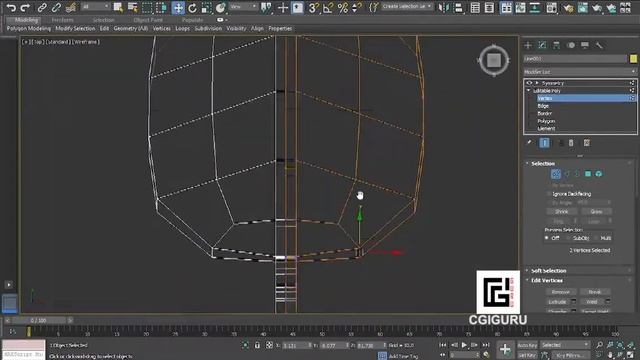The image size is (640, 360).
Task: Click the Select and Place tool
Action: click(x=221, y=7)
